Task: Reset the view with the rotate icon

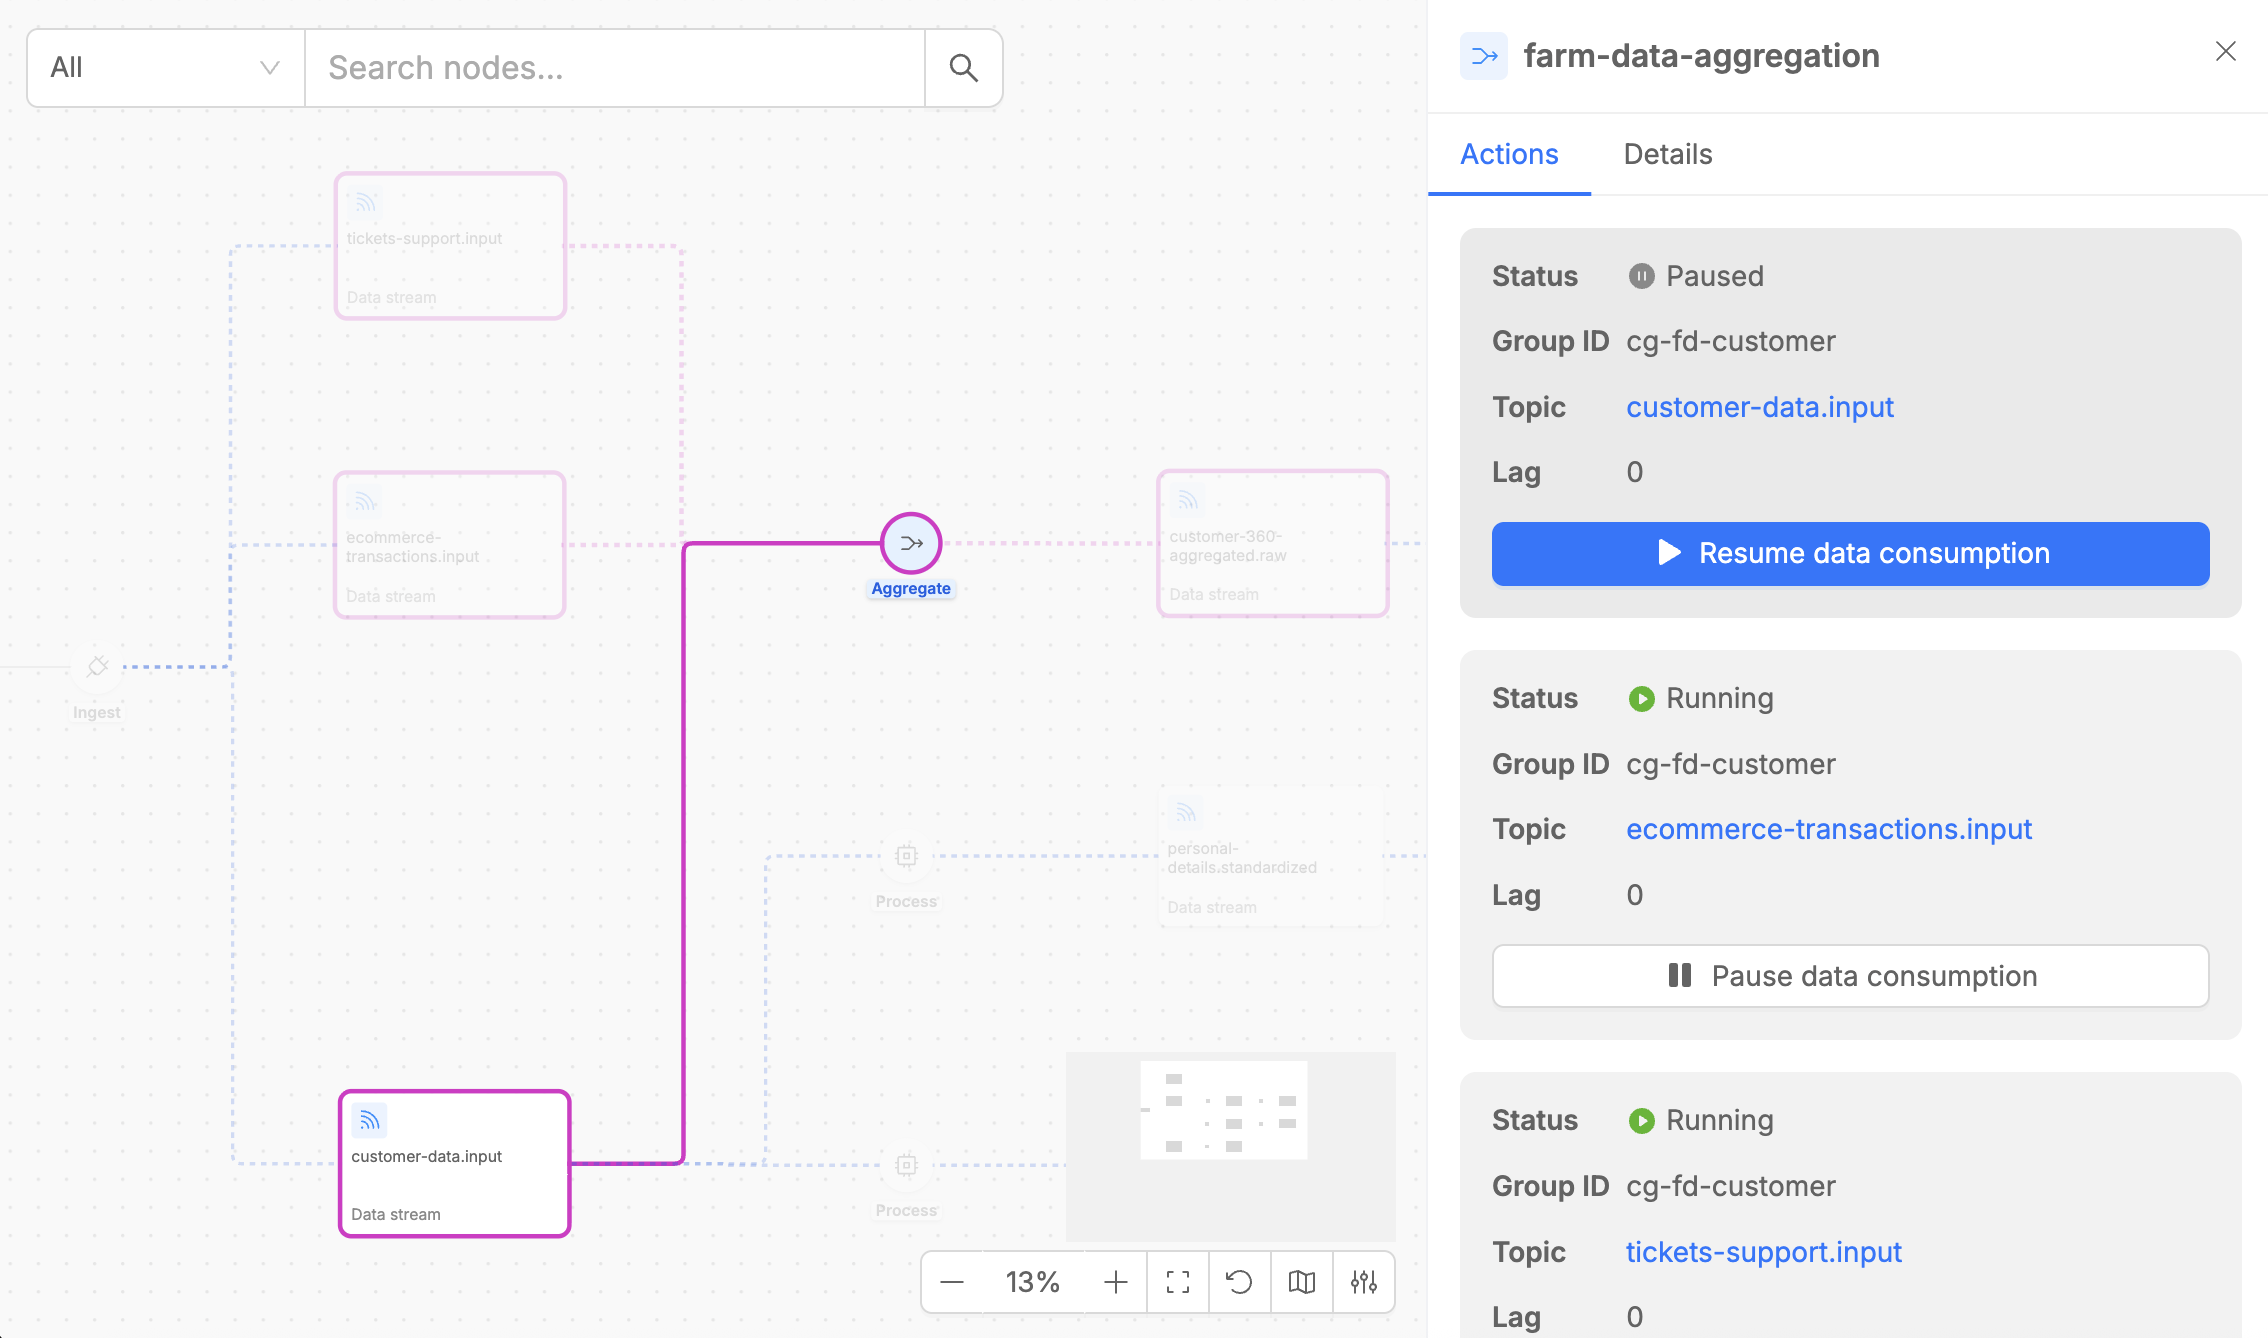Action: pyautogui.click(x=1239, y=1282)
